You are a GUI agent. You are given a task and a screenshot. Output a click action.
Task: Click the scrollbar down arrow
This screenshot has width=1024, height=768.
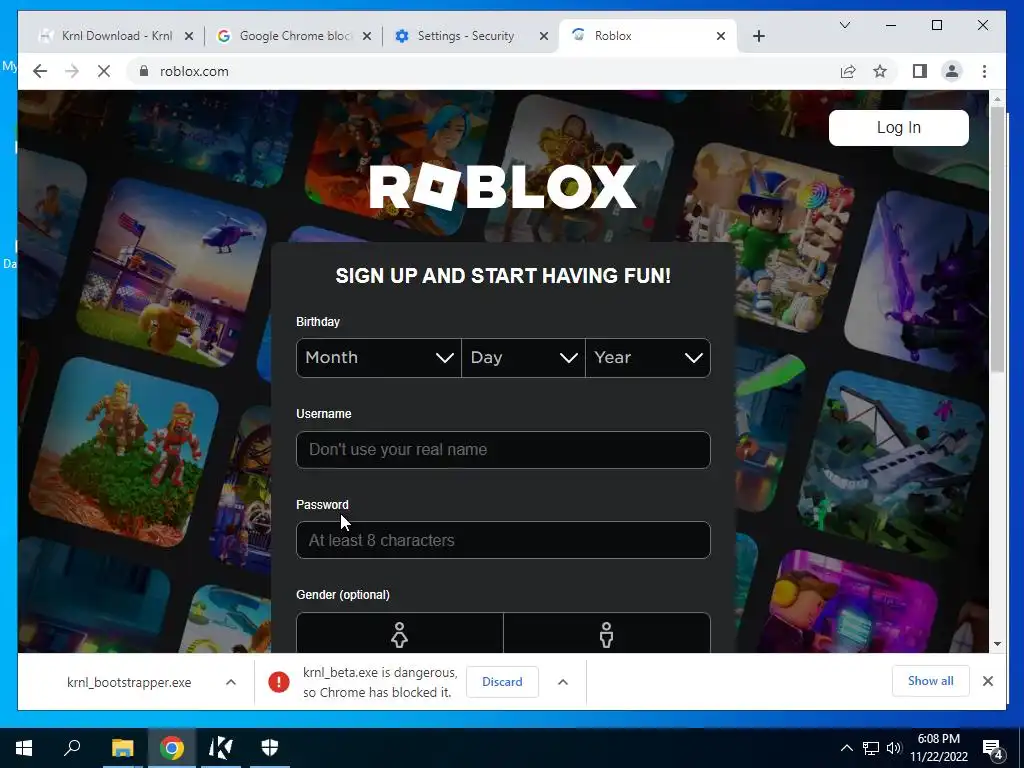[997, 644]
